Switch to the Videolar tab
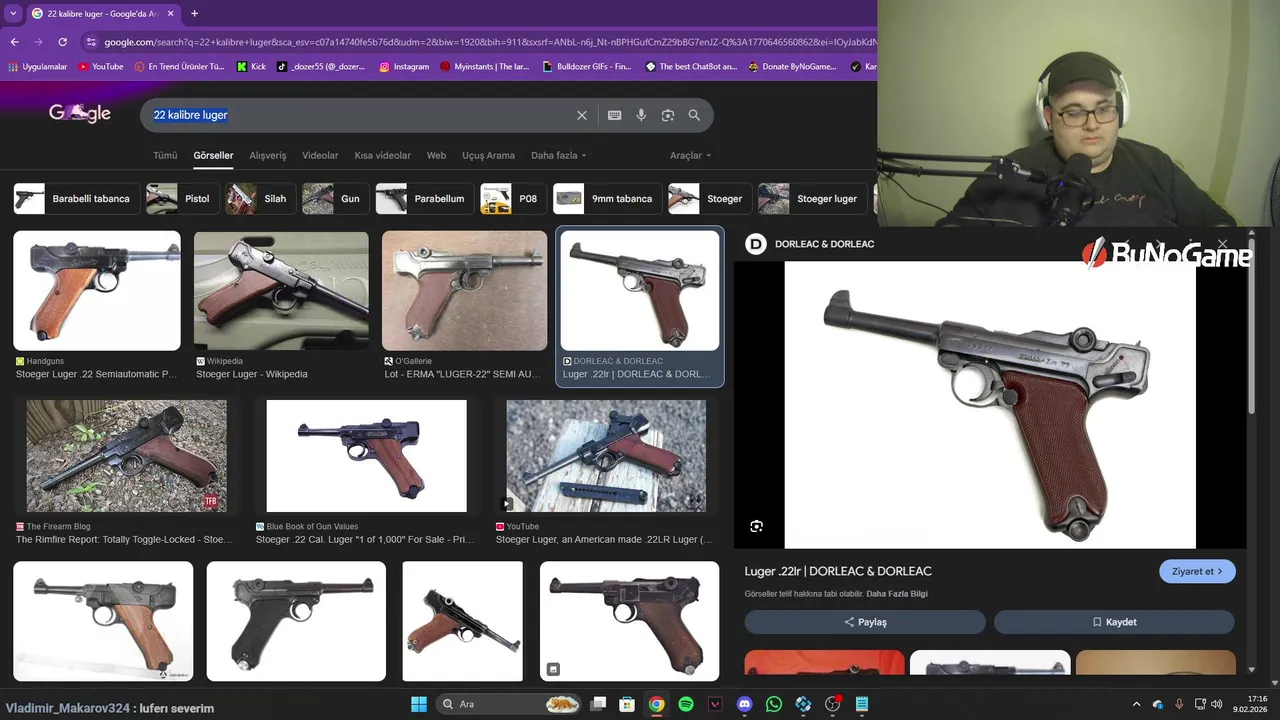This screenshot has width=1280, height=720. pyautogui.click(x=320, y=155)
